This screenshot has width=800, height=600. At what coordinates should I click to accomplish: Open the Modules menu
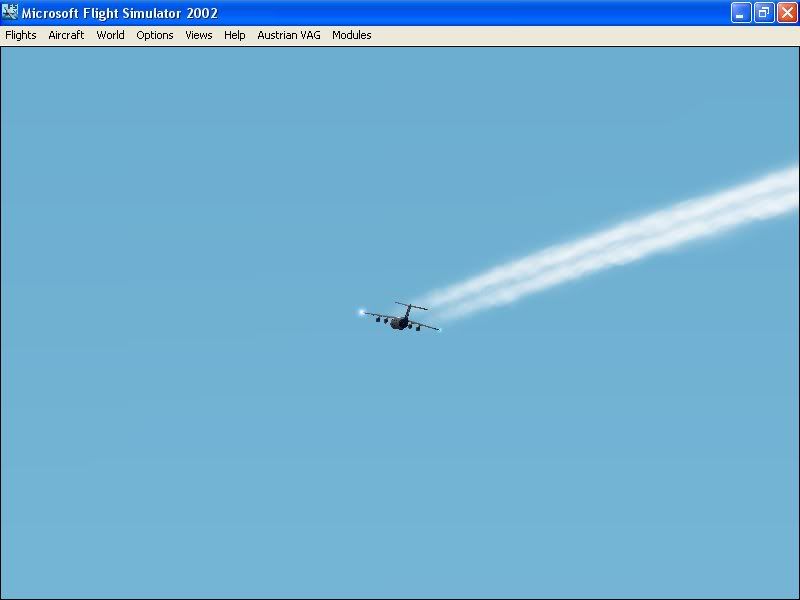tap(351, 35)
